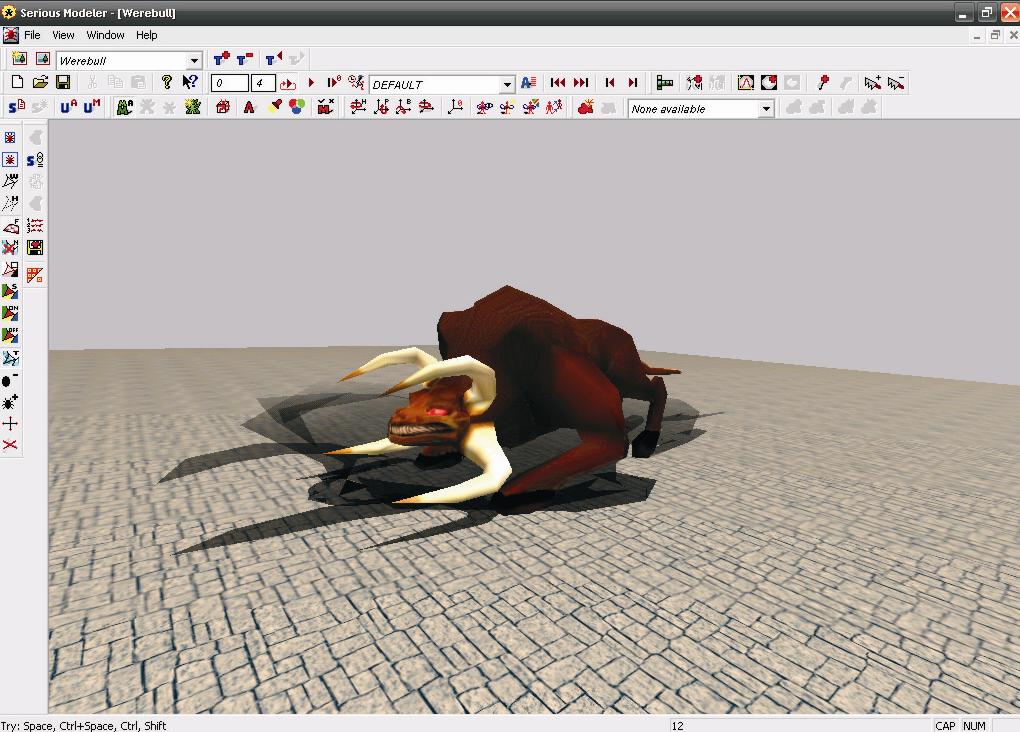Click the axis P pitch rotation icon

coord(381,107)
